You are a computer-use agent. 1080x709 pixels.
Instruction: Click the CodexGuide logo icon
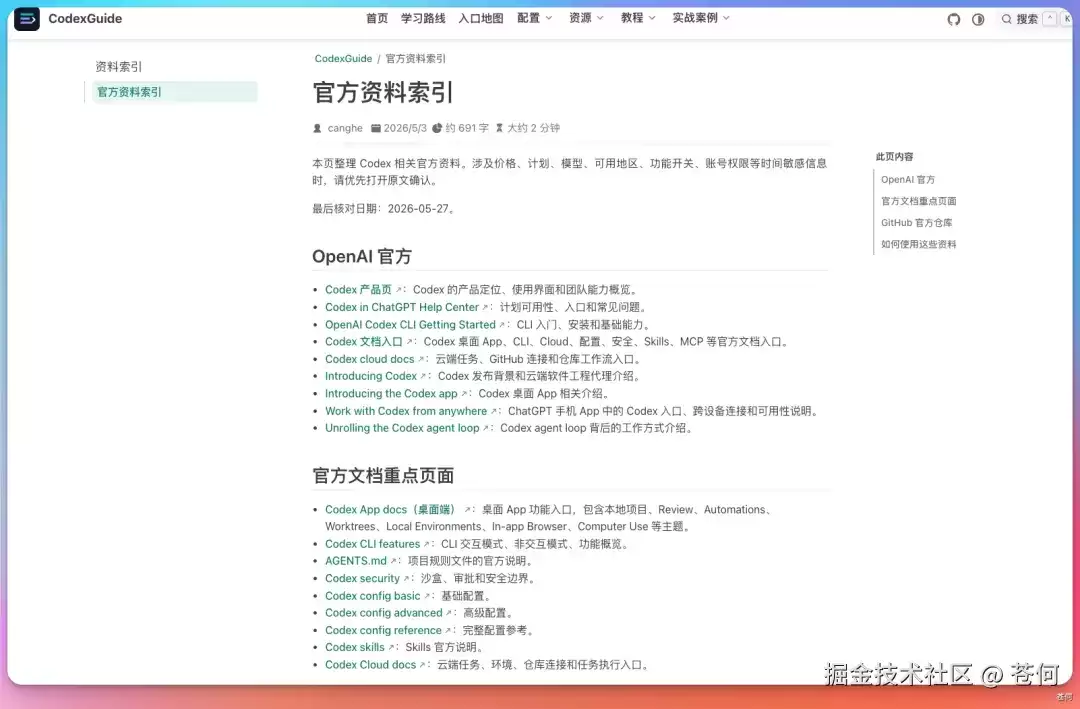[27, 19]
